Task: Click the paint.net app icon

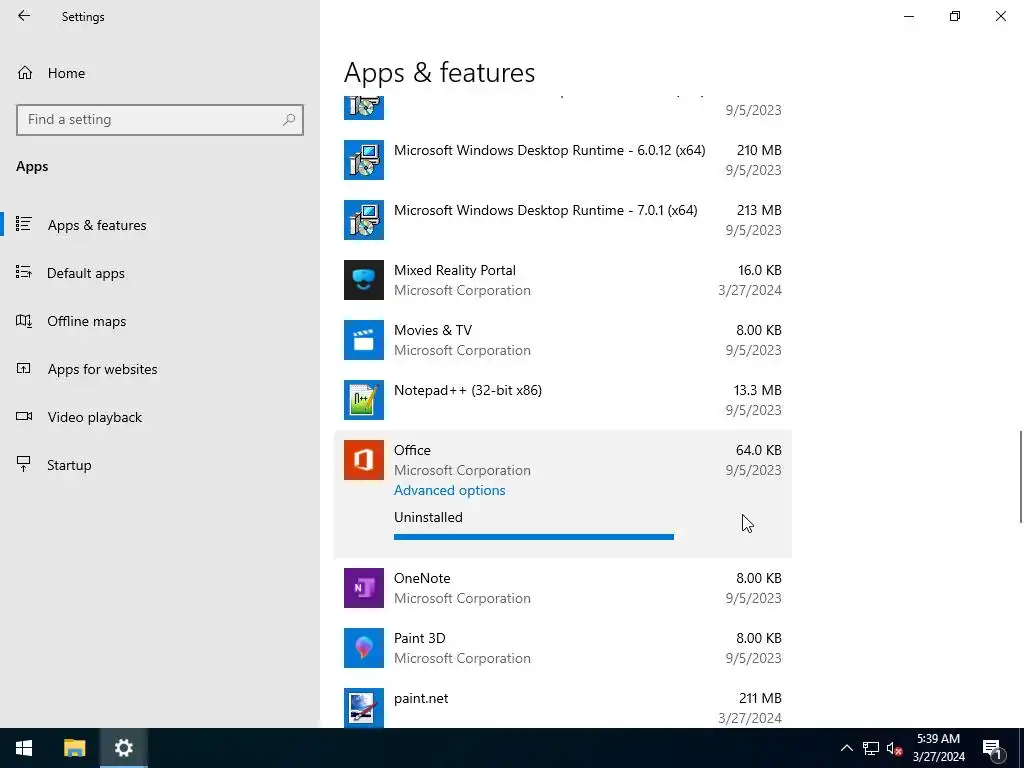Action: click(x=364, y=709)
